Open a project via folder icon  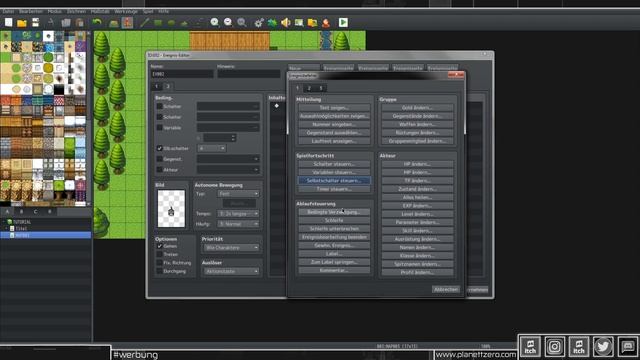coord(22,22)
